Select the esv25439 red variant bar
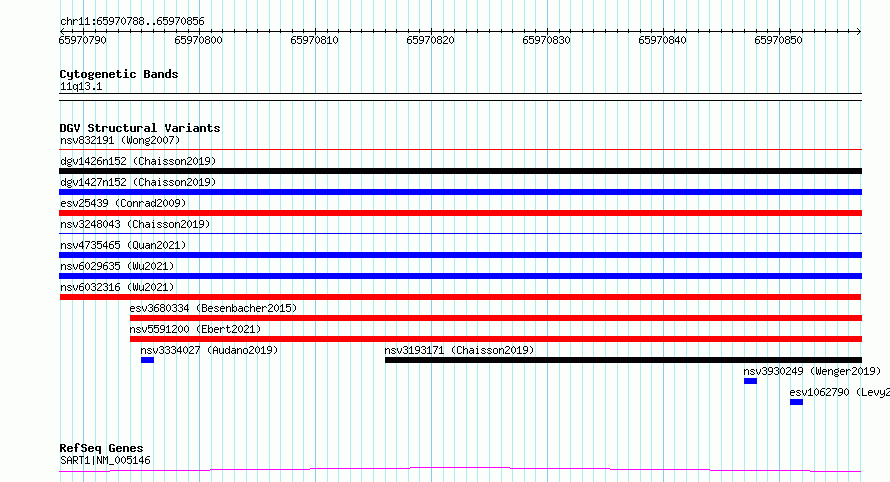Image resolution: width=890 pixels, height=482 pixels. click(460, 213)
